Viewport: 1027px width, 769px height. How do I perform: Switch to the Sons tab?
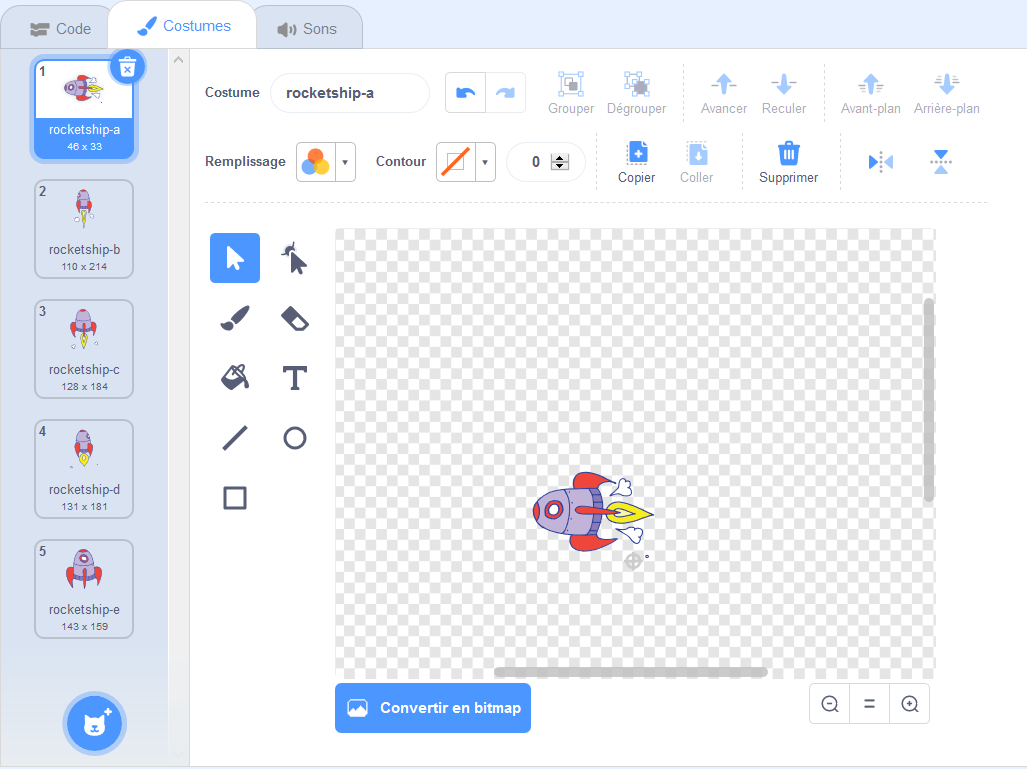point(308,28)
